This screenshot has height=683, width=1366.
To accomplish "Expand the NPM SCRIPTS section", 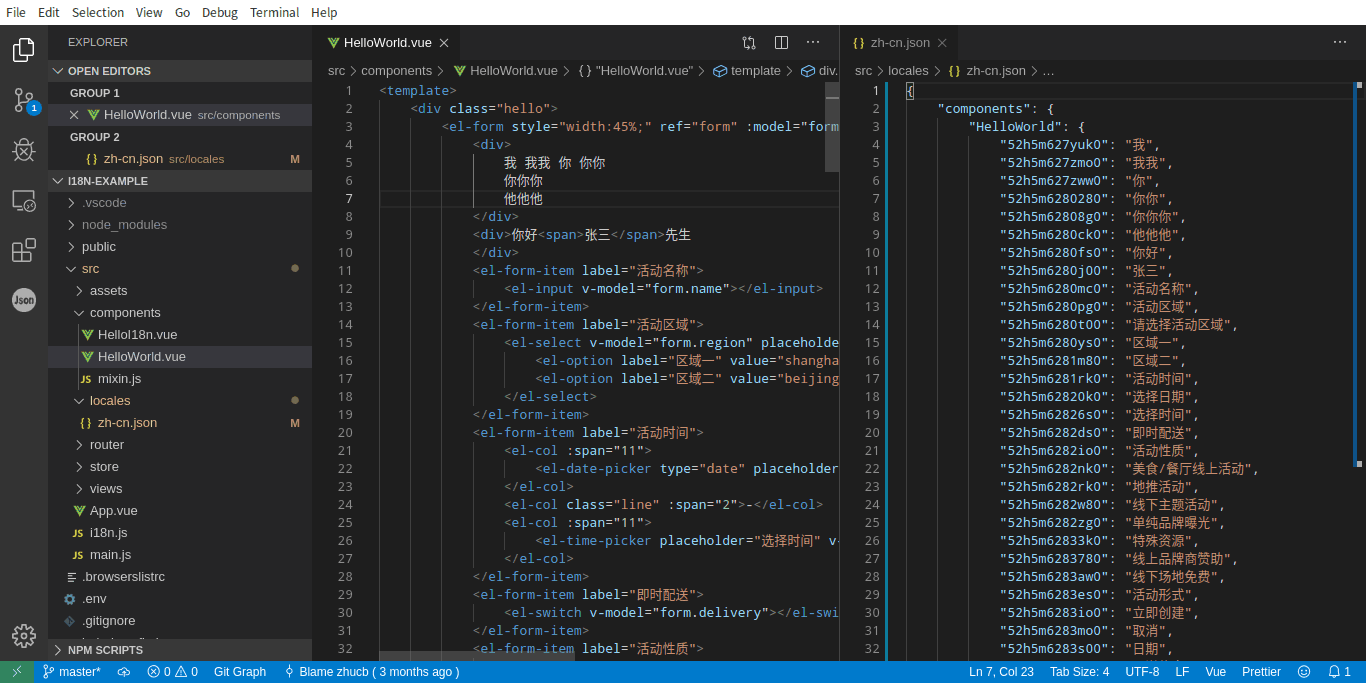I will (x=105, y=650).
